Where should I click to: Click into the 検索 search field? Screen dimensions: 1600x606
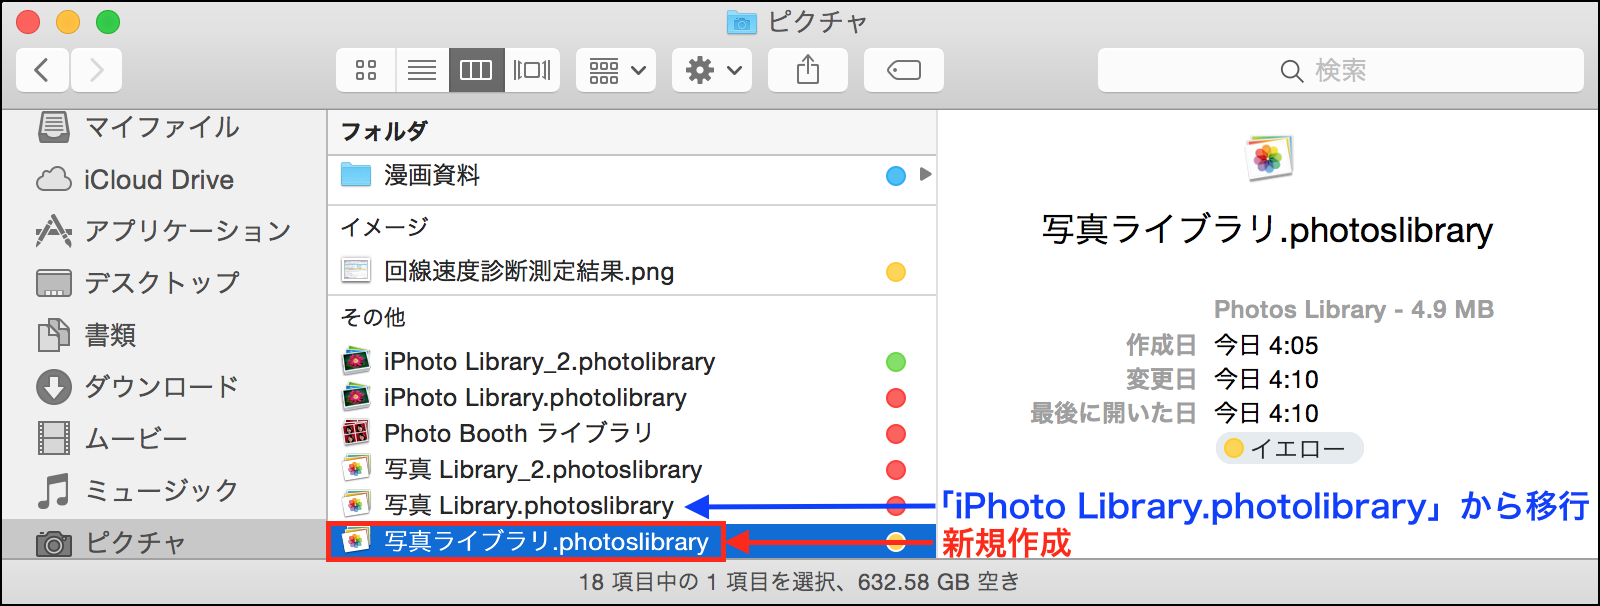1340,70
